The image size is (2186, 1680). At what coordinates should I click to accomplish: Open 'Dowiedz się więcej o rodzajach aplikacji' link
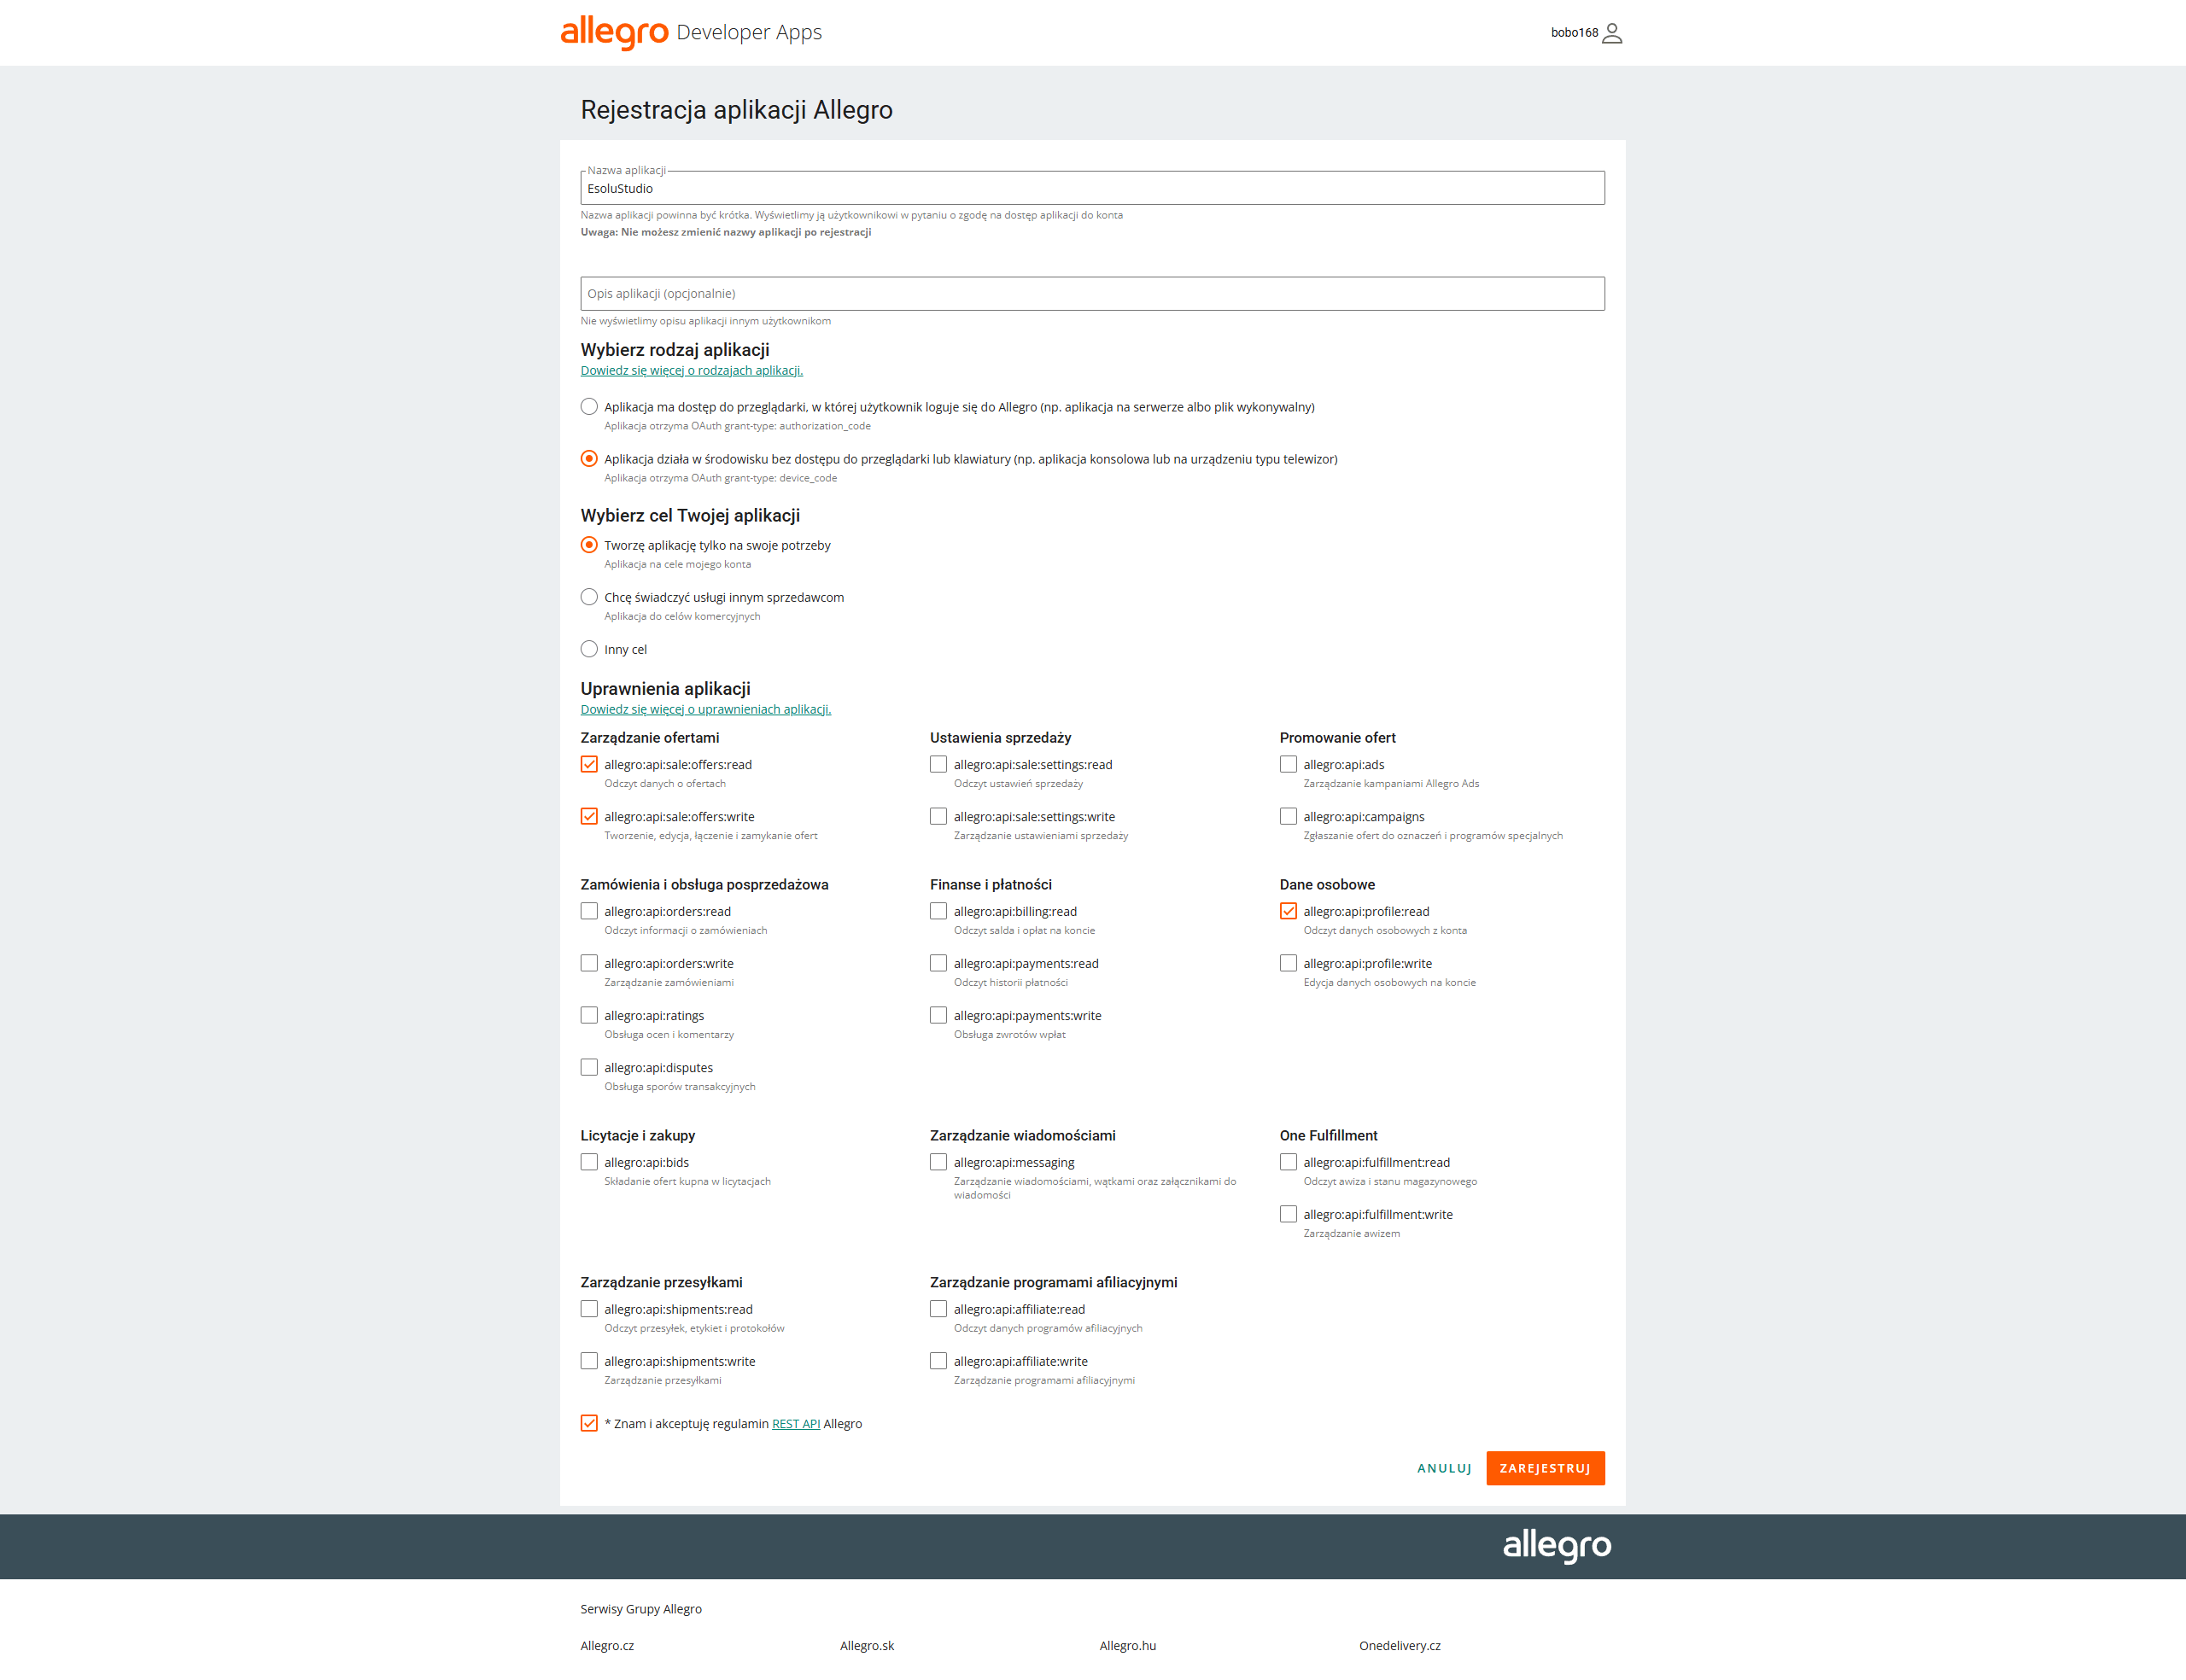tap(692, 370)
